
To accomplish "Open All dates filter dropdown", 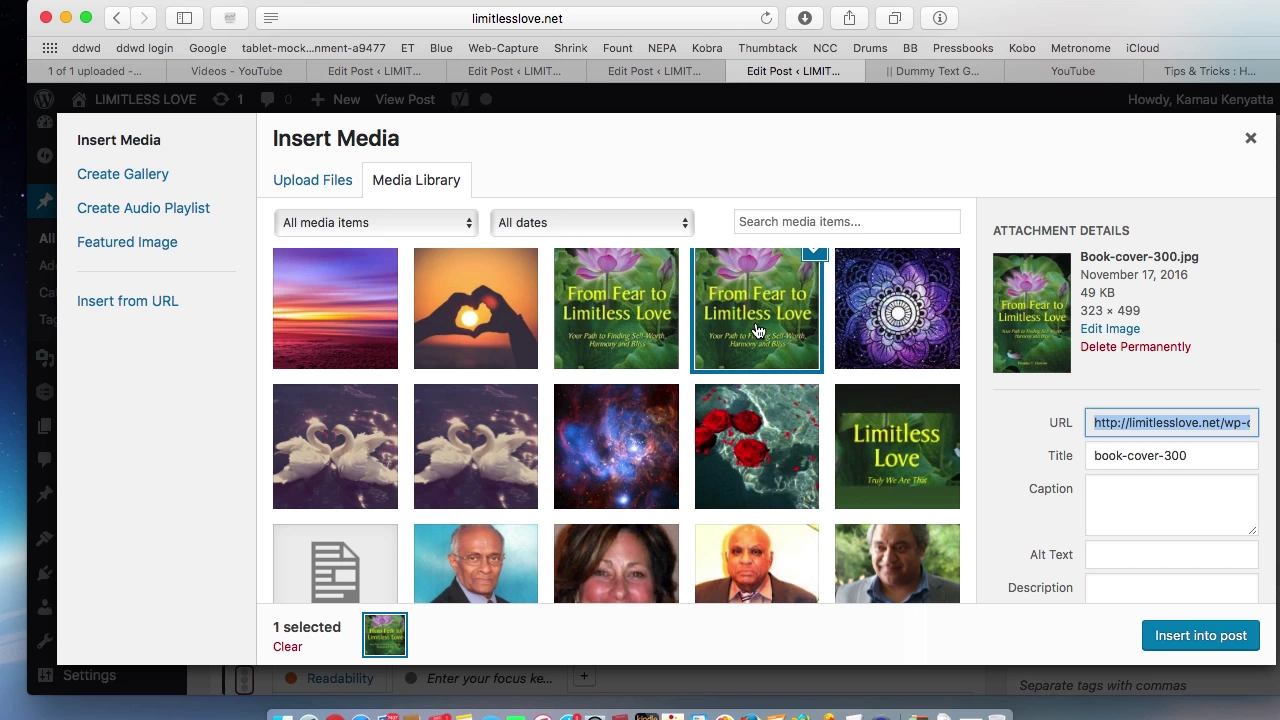I will click(x=593, y=222).
